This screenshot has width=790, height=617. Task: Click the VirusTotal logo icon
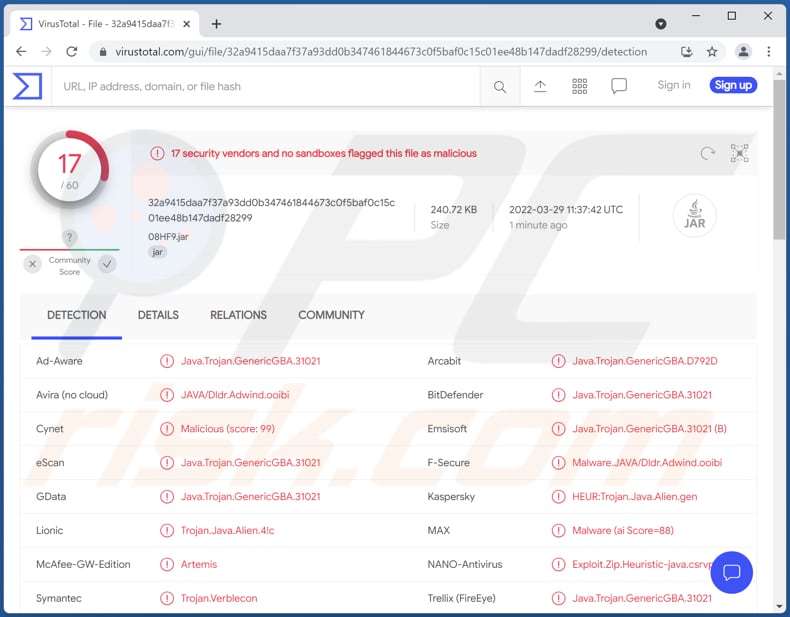click(27, 86)
